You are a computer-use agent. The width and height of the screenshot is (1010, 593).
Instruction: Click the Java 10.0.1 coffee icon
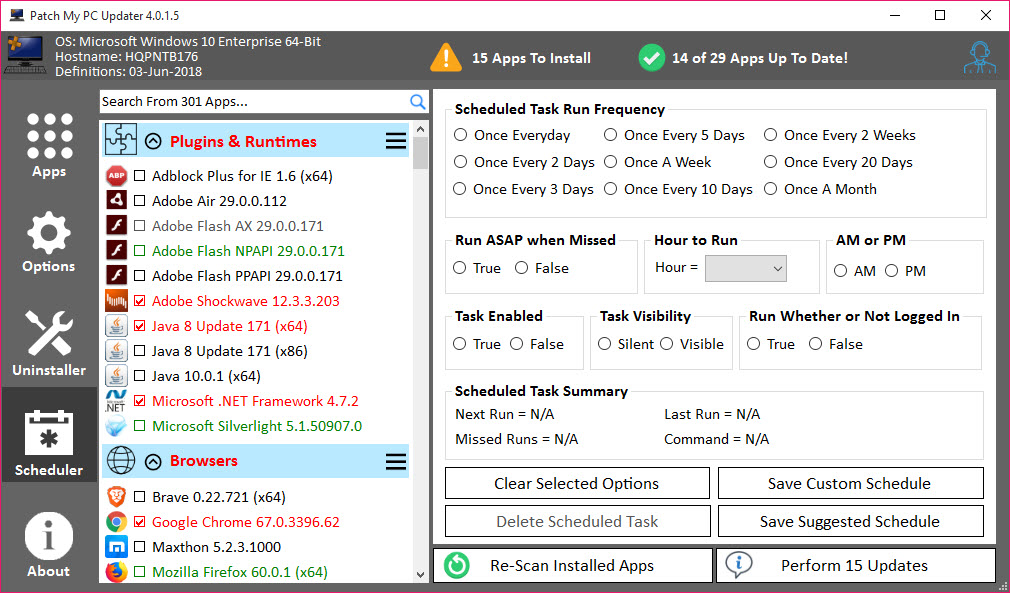[117, 376]
